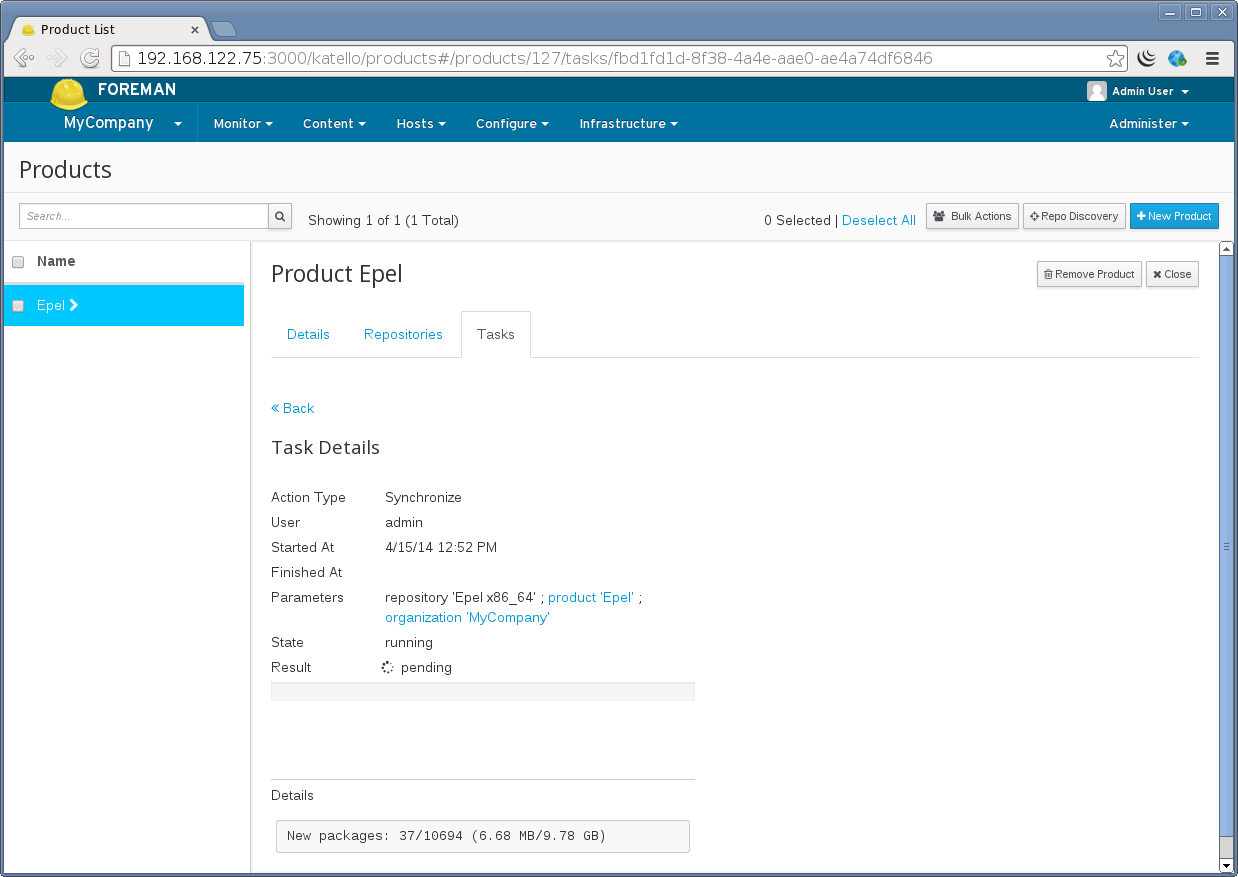Click the 'Showing 1 of 1 (1 Total)' text
Image resolution: width=1238 pixels, height=877 pixels.
(x=383, y=220)
